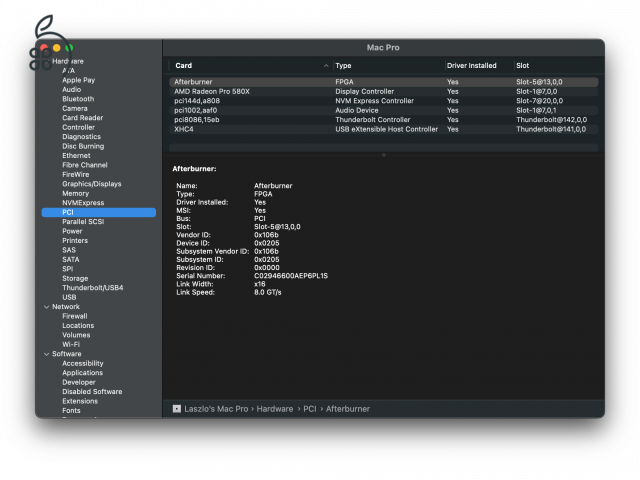Open Fibre Channel in the sidebar

coord(84,165)
